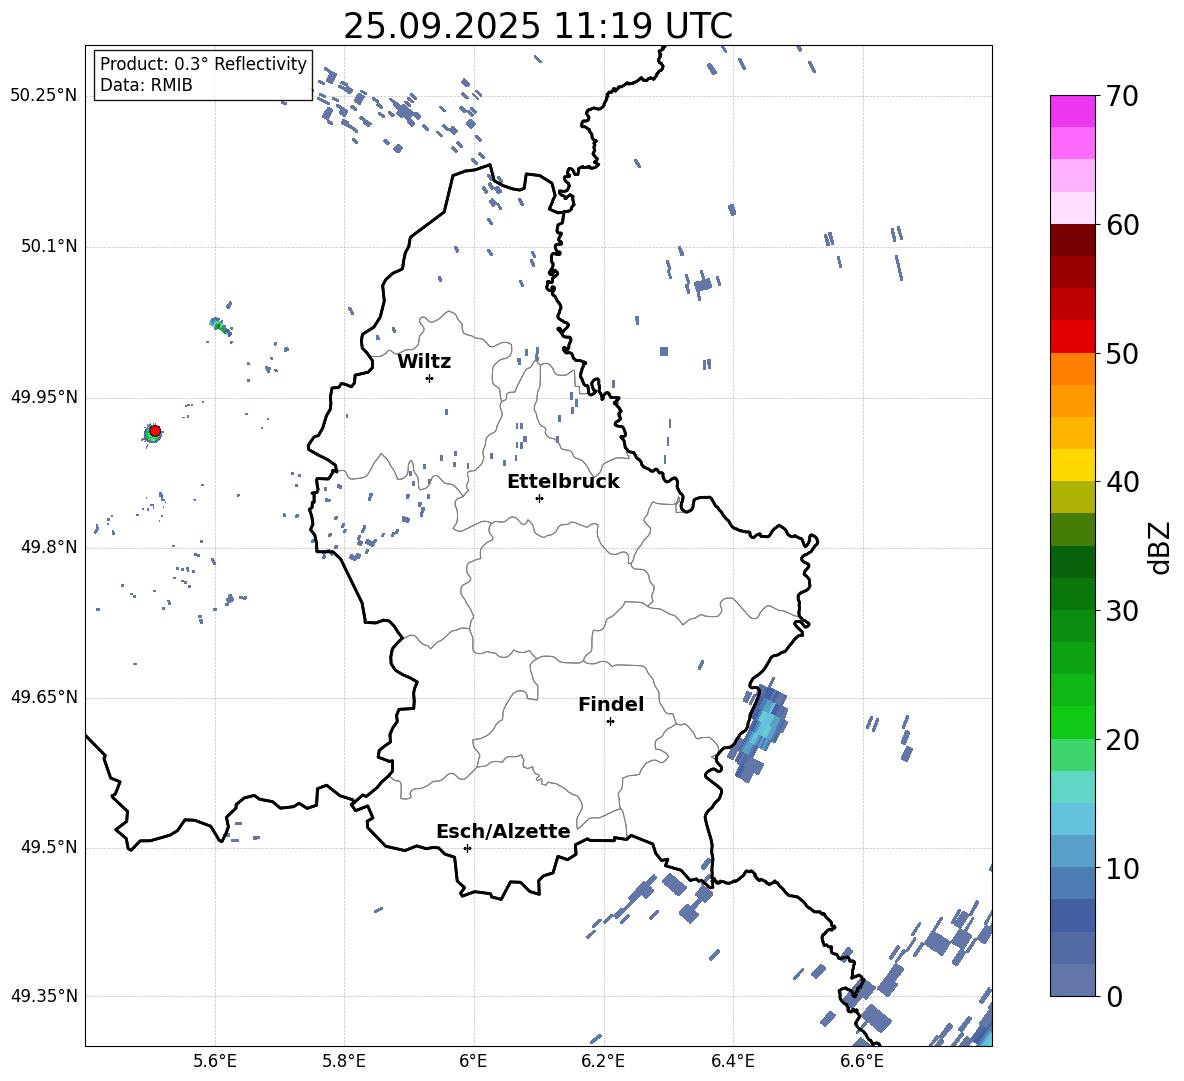Click the 50.1°N latitude tick label
Screen dimensions: 1184x1081
49,247
